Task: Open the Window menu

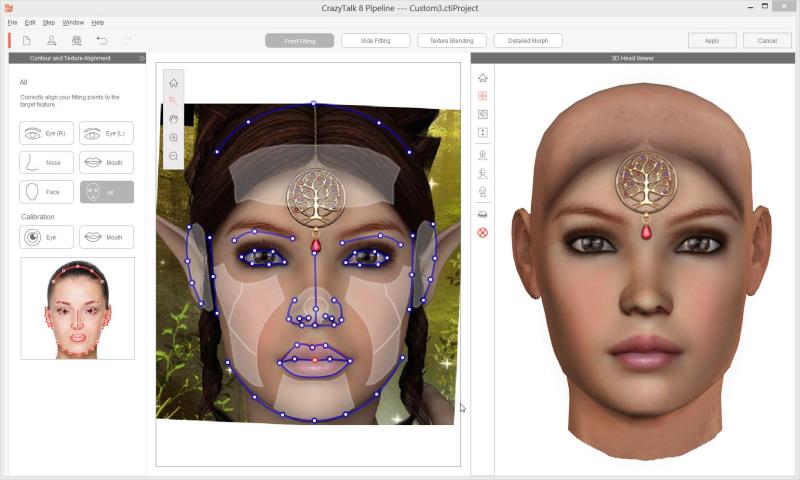Action: tap(73, 22)
